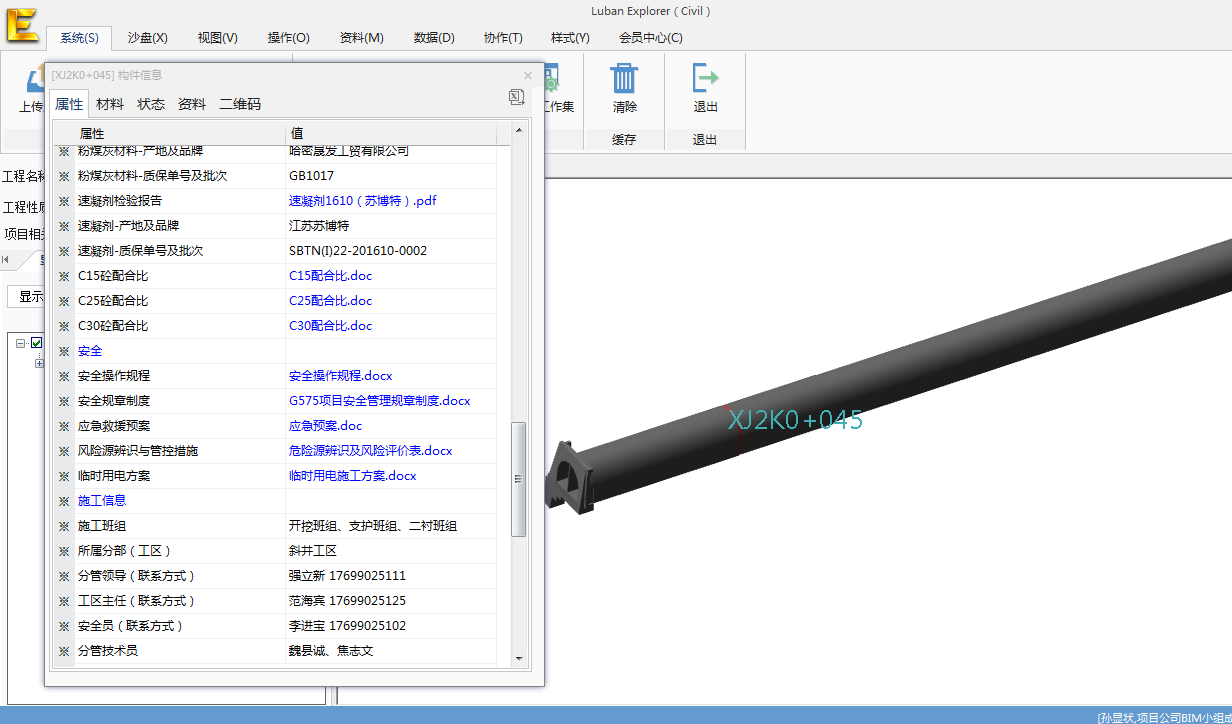
Task: Switch to the 资料 tab in the dialog
Action: [x=192, y=104]
